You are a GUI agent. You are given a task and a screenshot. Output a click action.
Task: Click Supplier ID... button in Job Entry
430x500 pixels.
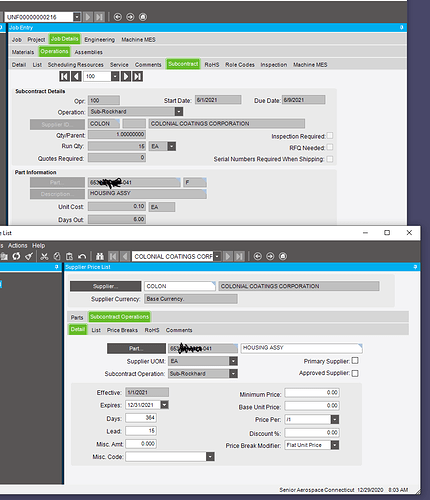pyautogui.click(x=57, y=124)
